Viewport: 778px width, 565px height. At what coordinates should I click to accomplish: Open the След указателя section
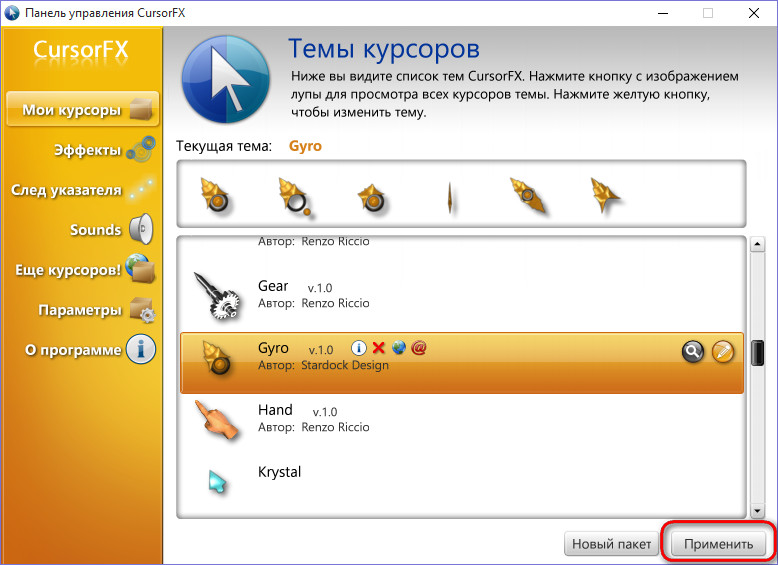[66, 190]
